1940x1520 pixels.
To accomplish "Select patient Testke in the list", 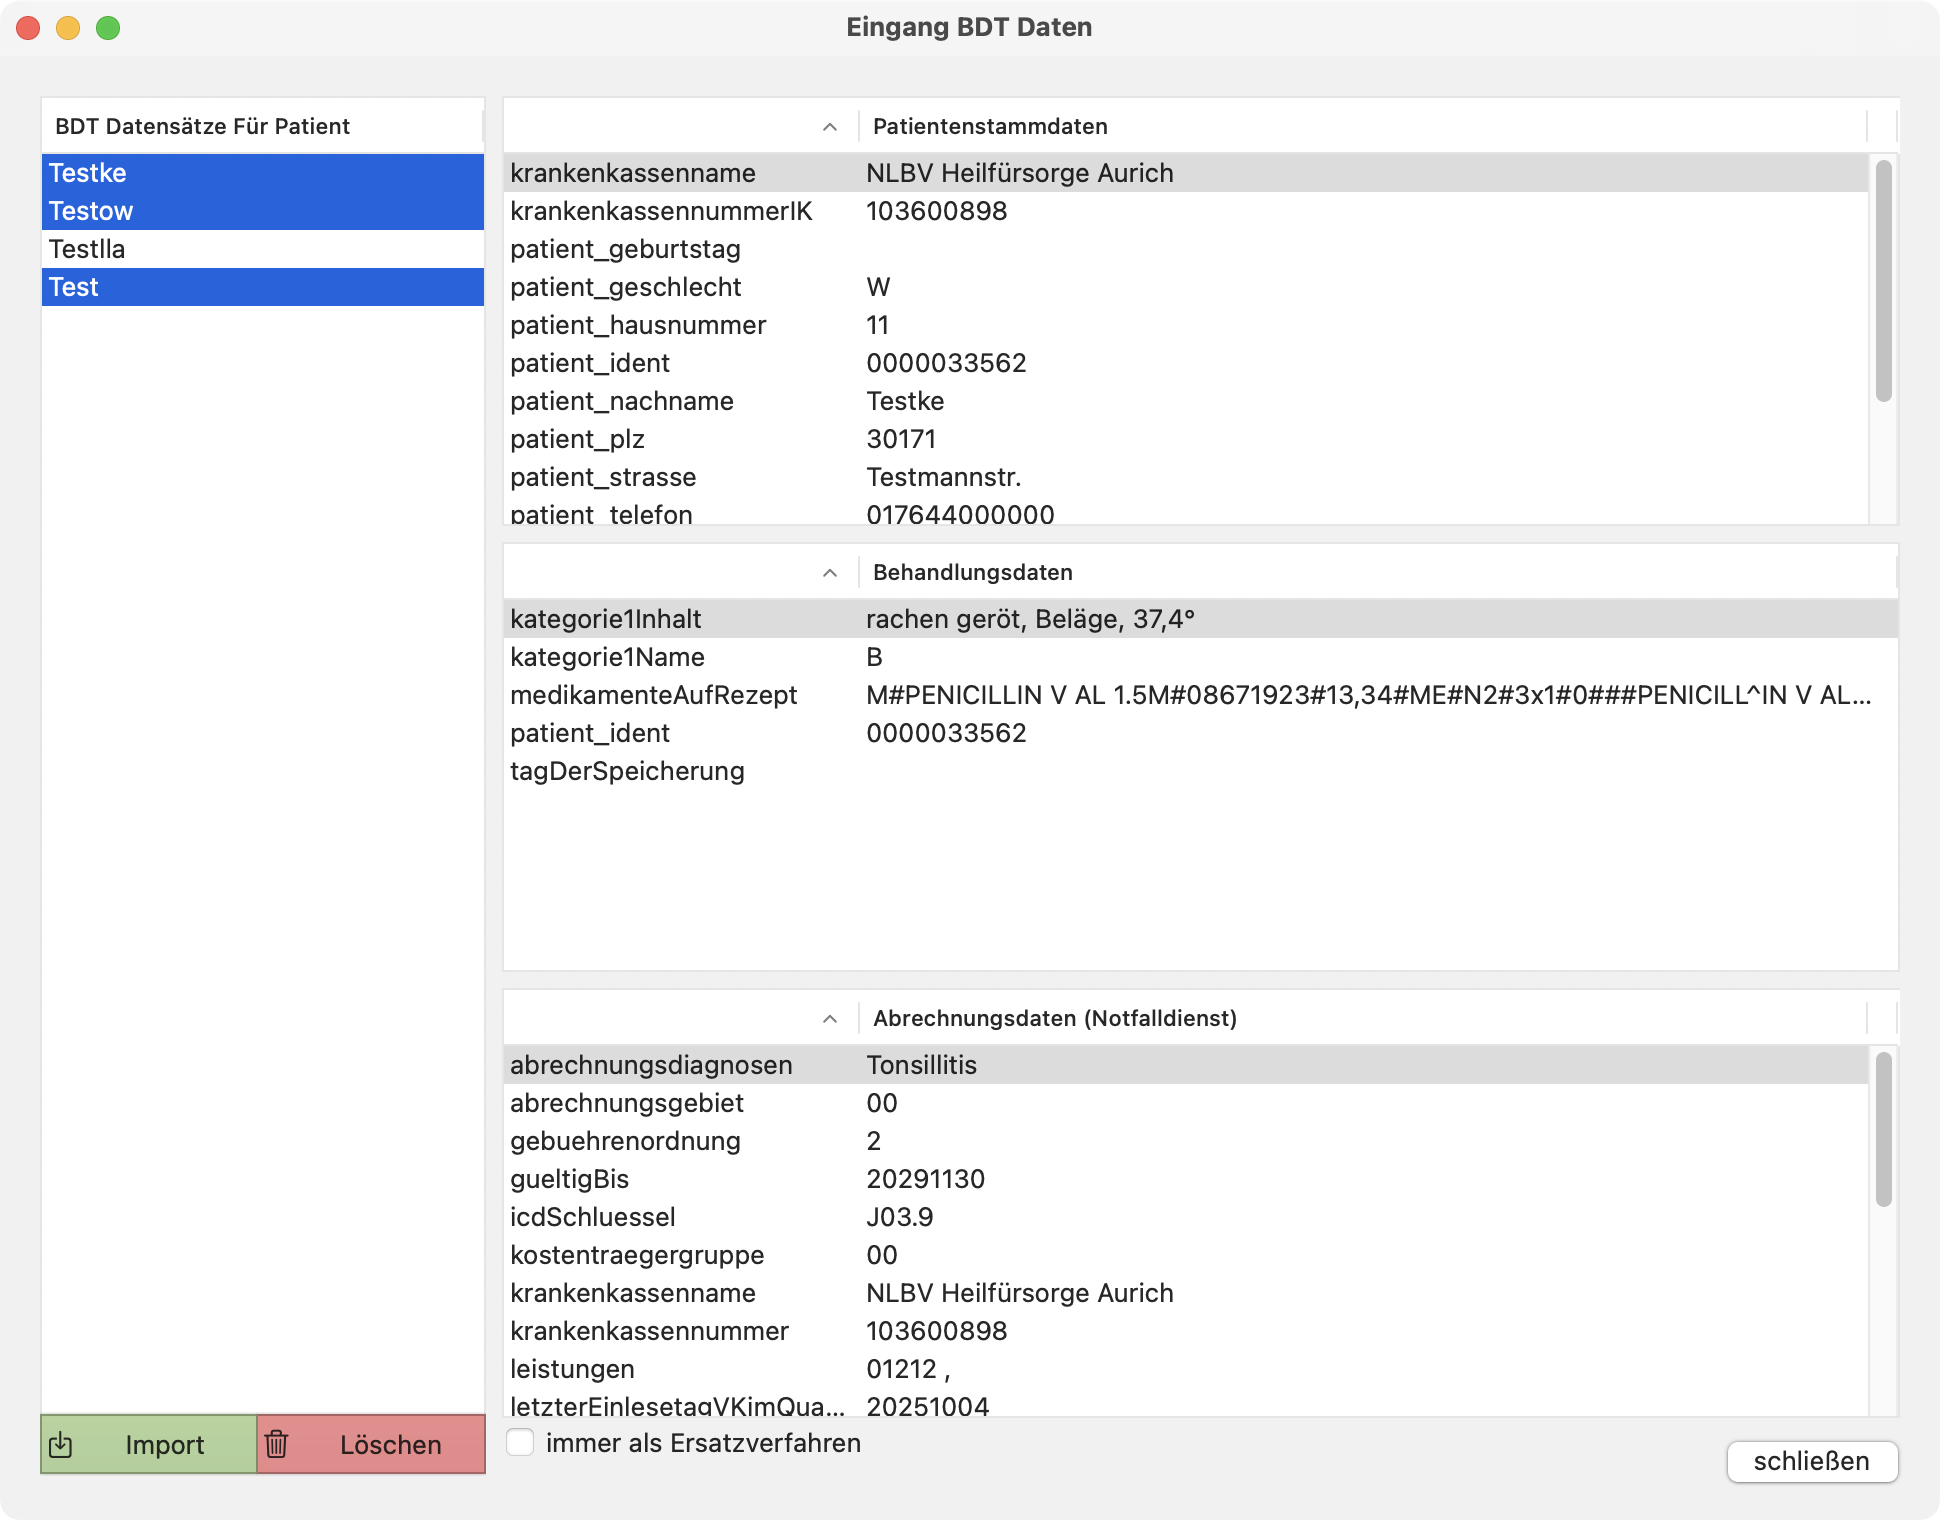I will (x=200, y=173).
